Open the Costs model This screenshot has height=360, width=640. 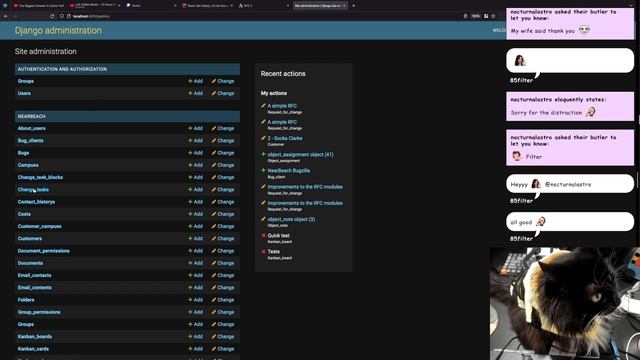[24, 214]
